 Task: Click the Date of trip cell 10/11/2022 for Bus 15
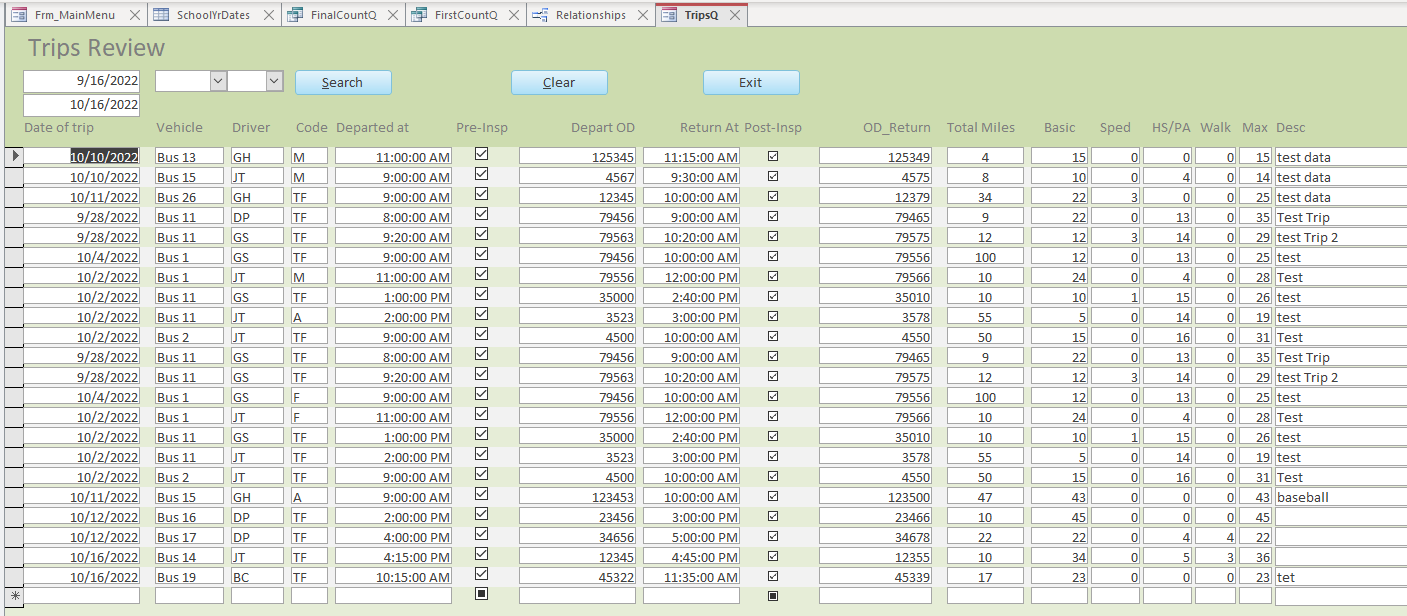coord(82,496)
